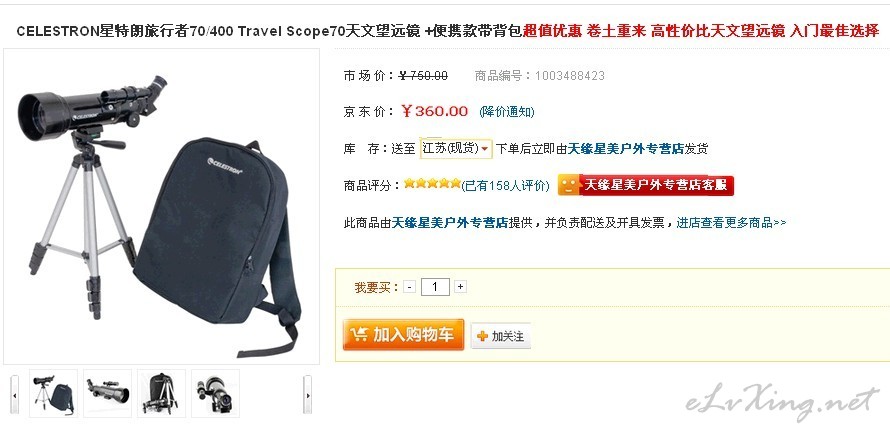
Task: Increase quantity with the plus stepper
Action: tap(460, 287)
